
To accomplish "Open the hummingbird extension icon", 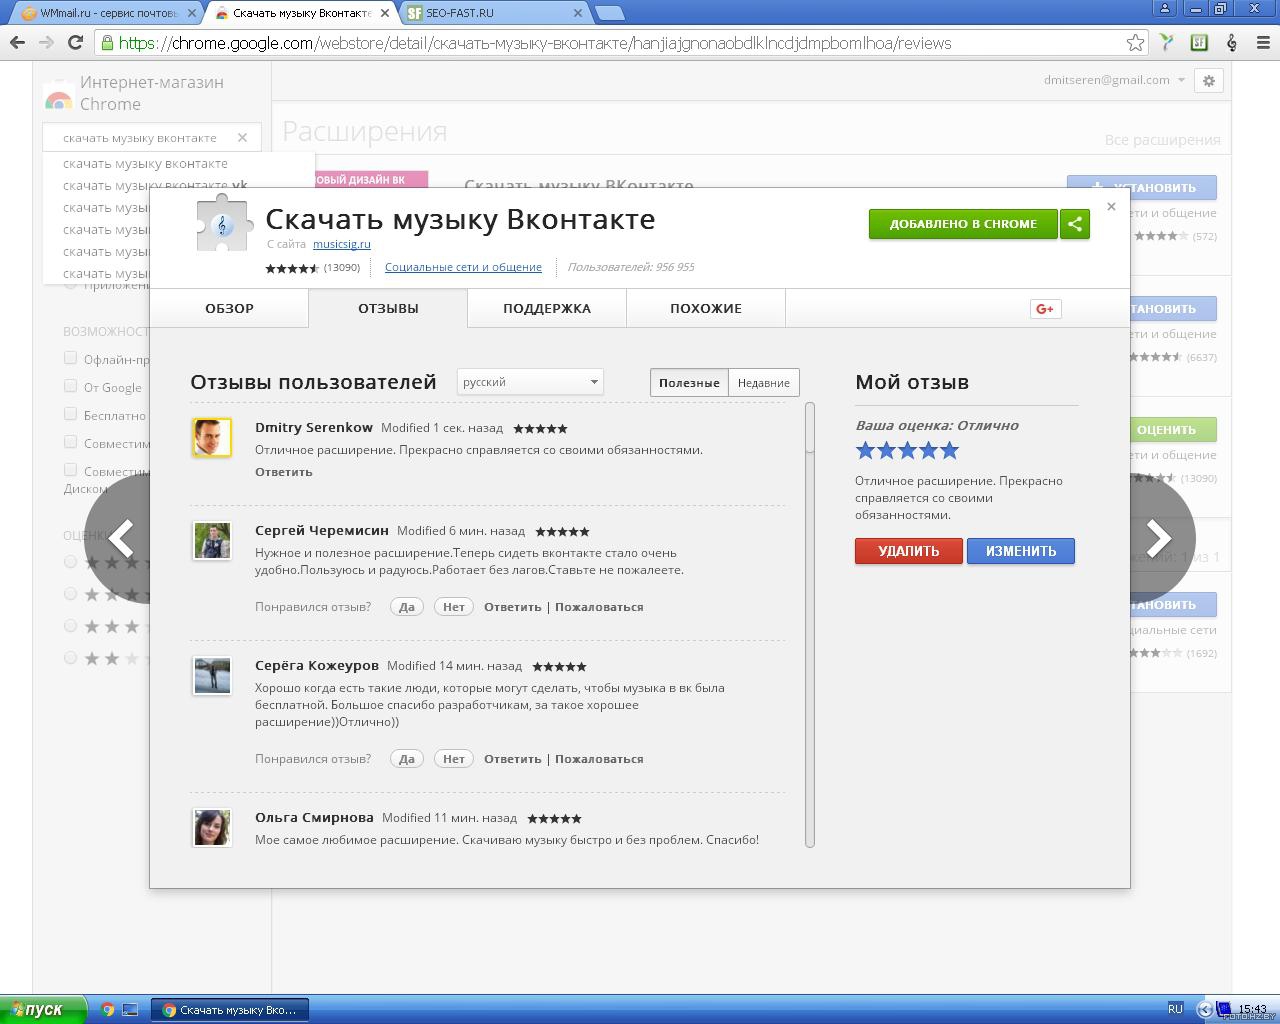I will pos(1166,42).
